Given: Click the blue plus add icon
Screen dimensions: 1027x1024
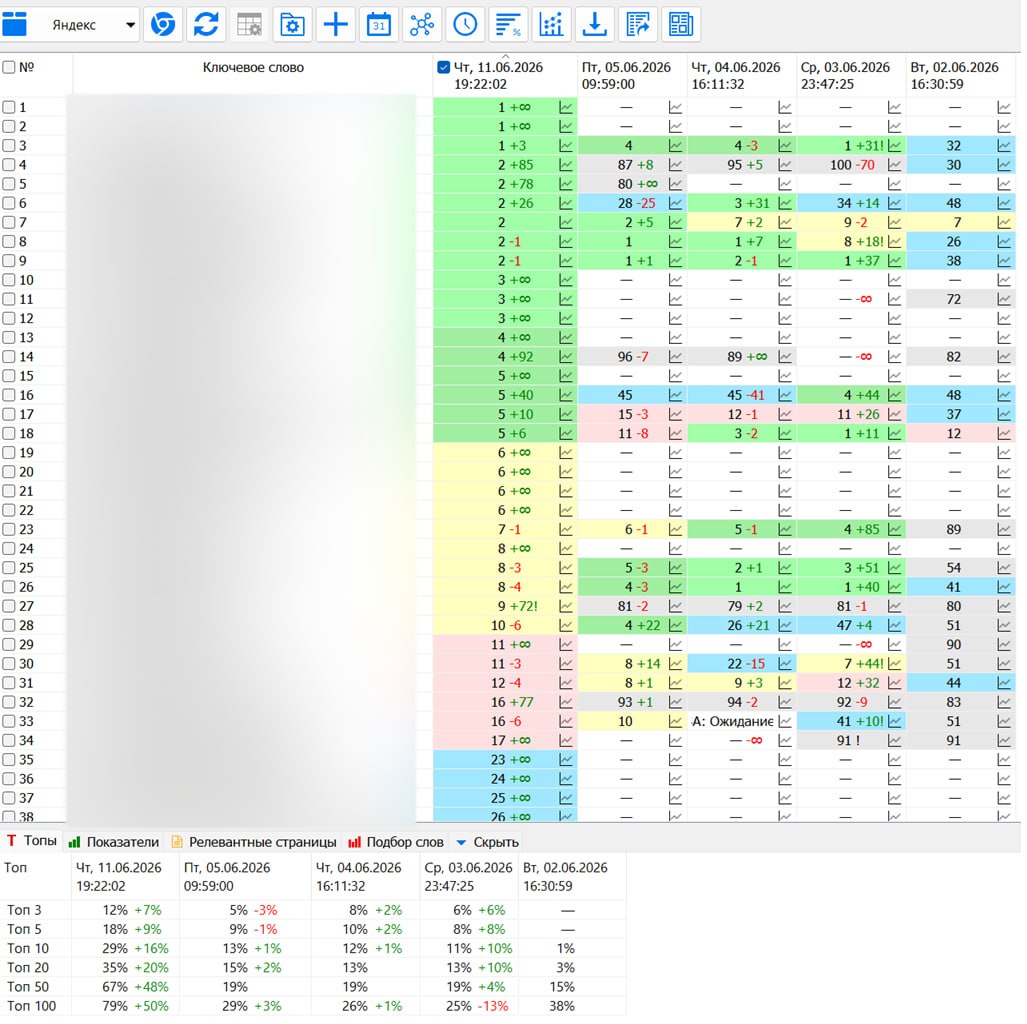Looking at the screenshot, I should click(335, 24).
